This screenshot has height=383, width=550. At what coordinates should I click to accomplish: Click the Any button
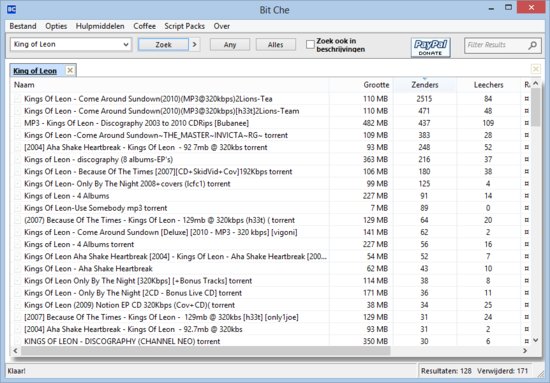(230, 45)
